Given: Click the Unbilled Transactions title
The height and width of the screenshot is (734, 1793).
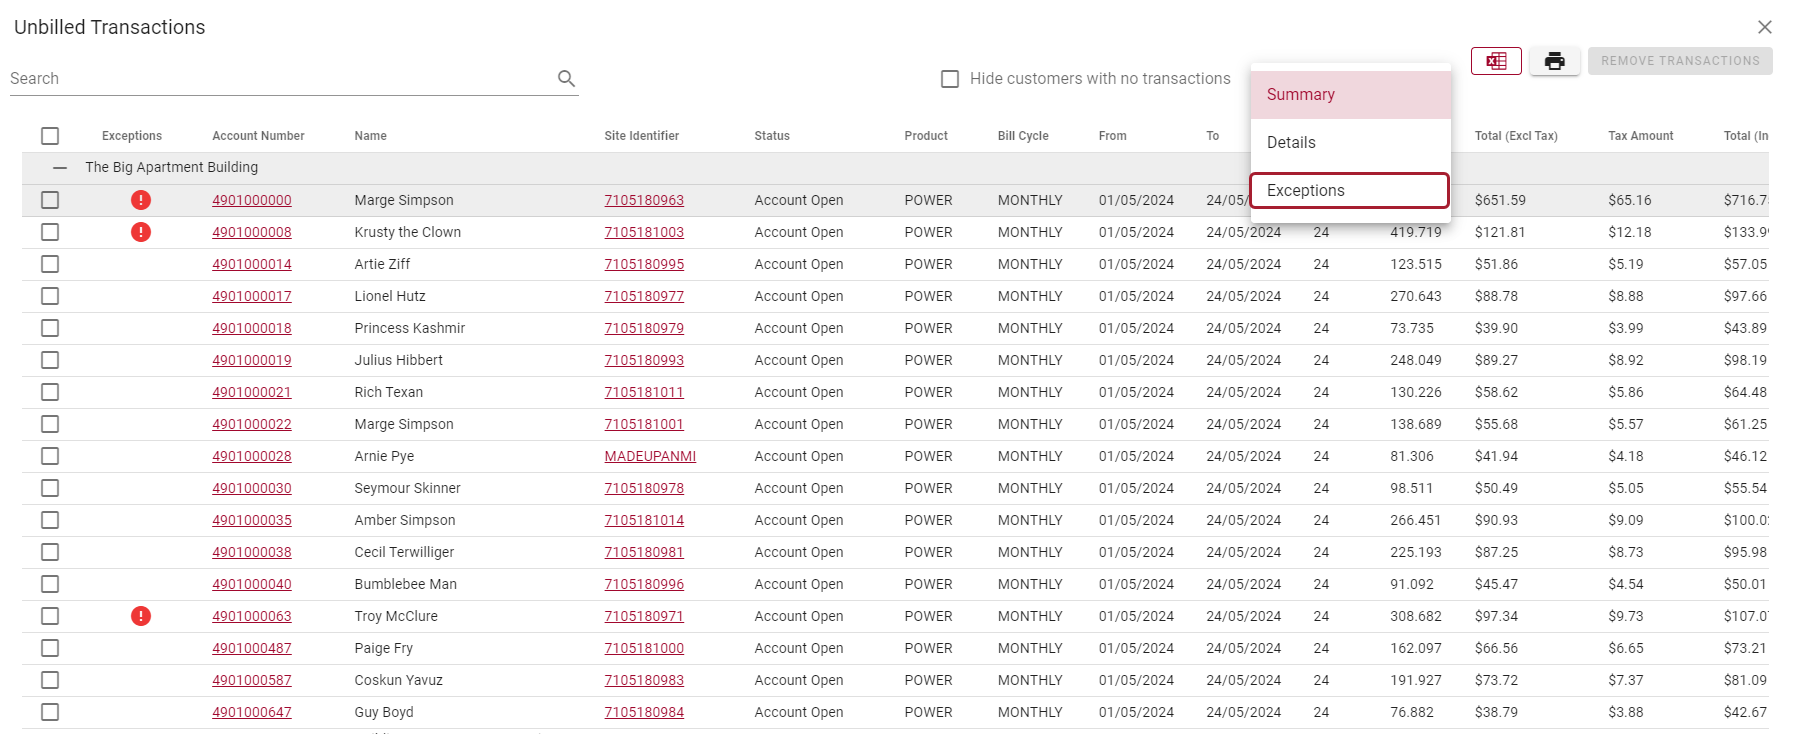Looking at the screenshot, I should point(110,27).
